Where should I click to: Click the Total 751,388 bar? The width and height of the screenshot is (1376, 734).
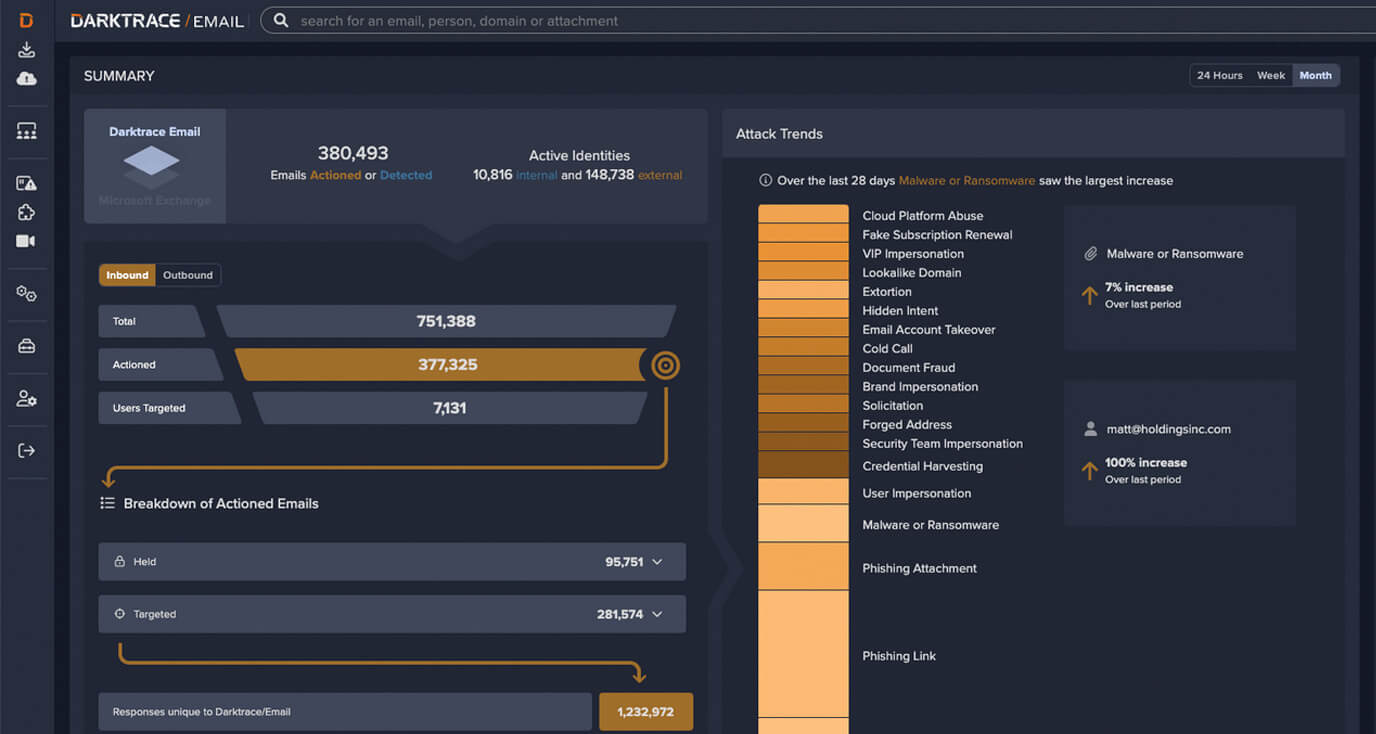(x=446, y=321)
